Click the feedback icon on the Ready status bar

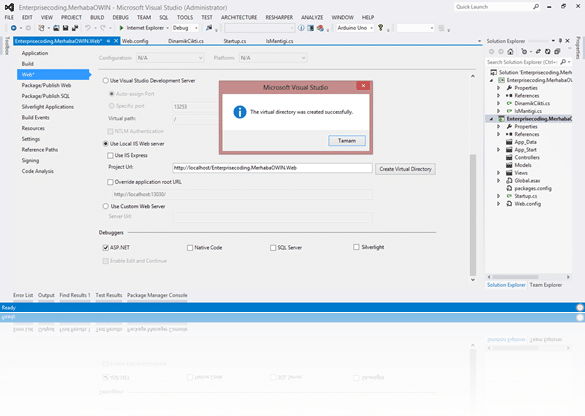click(x=580, y=307)
